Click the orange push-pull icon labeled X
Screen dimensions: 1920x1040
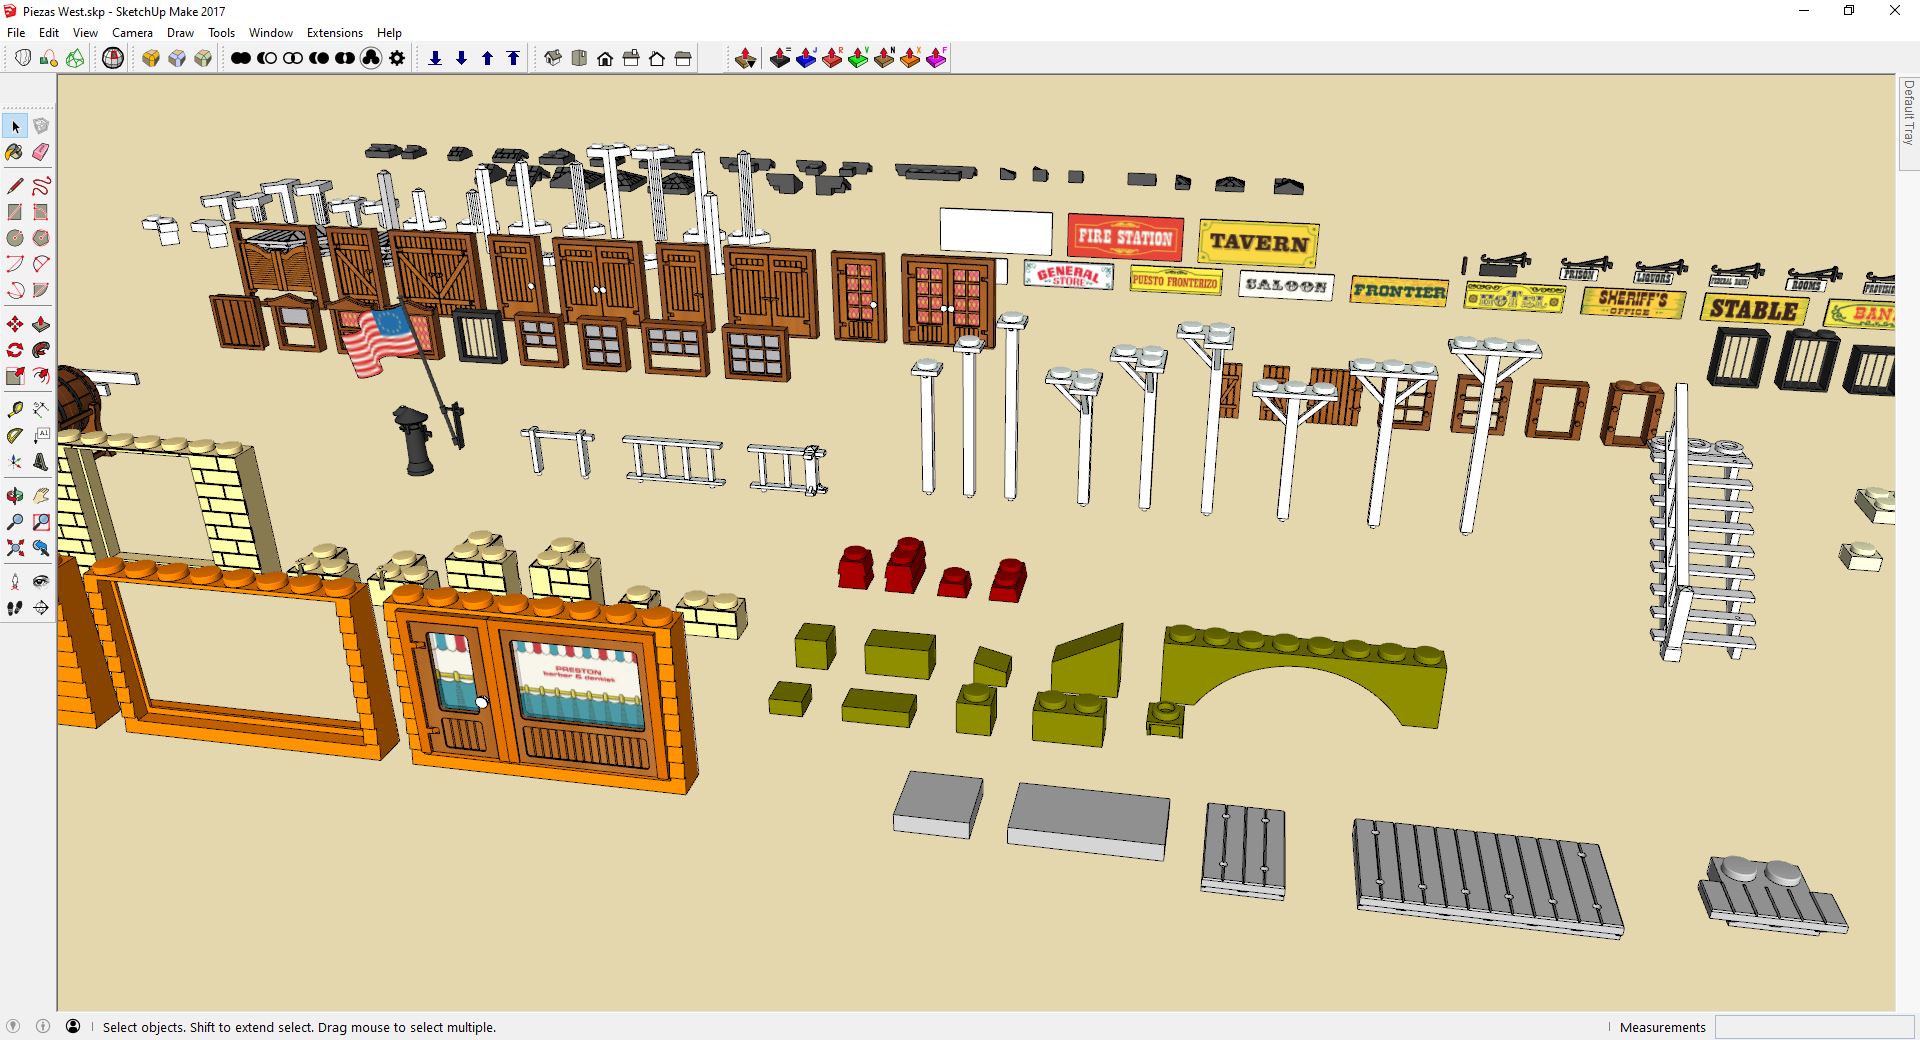911,58
